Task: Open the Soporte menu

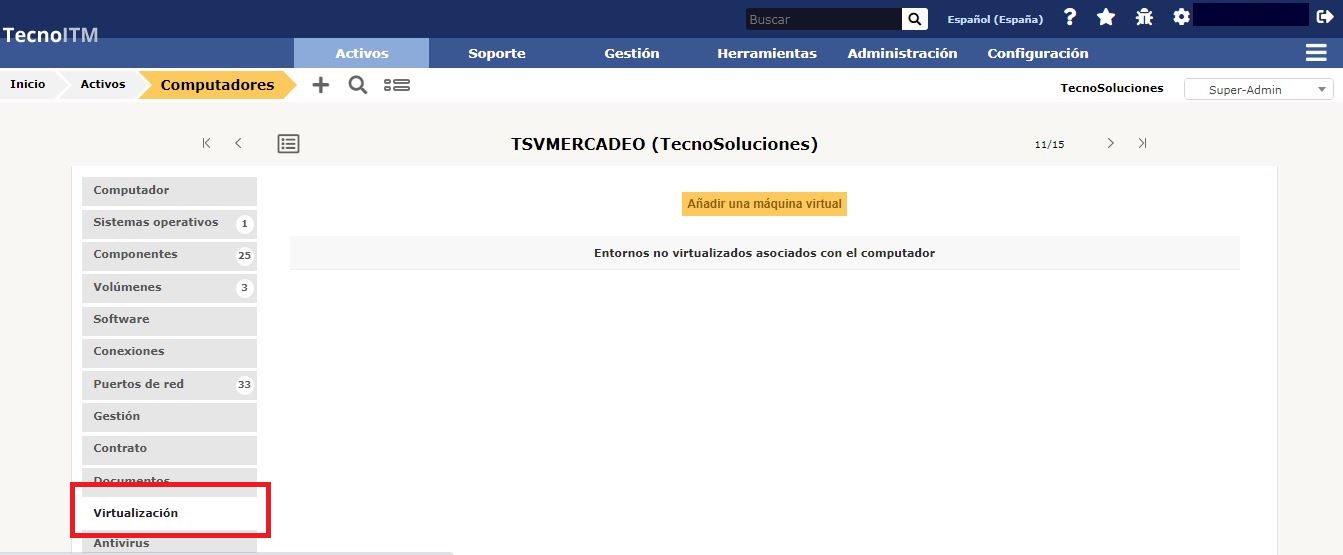Action: click(497, 53)
